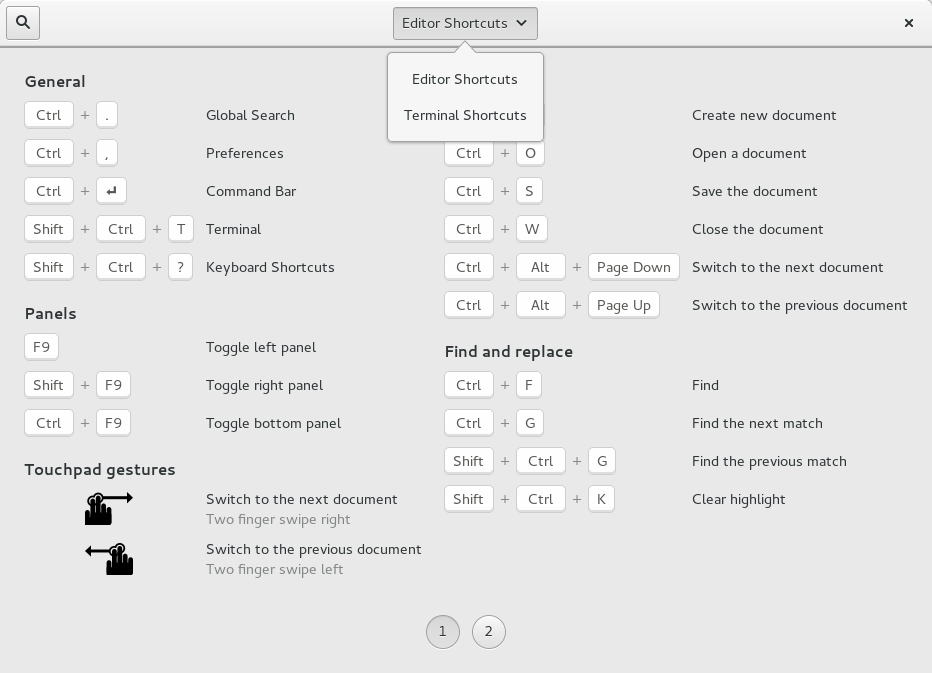Viewport: 932px width, 673px height.
Task: Click the two finger swipe left gesture icon
Action: click(x=109, y=558)
